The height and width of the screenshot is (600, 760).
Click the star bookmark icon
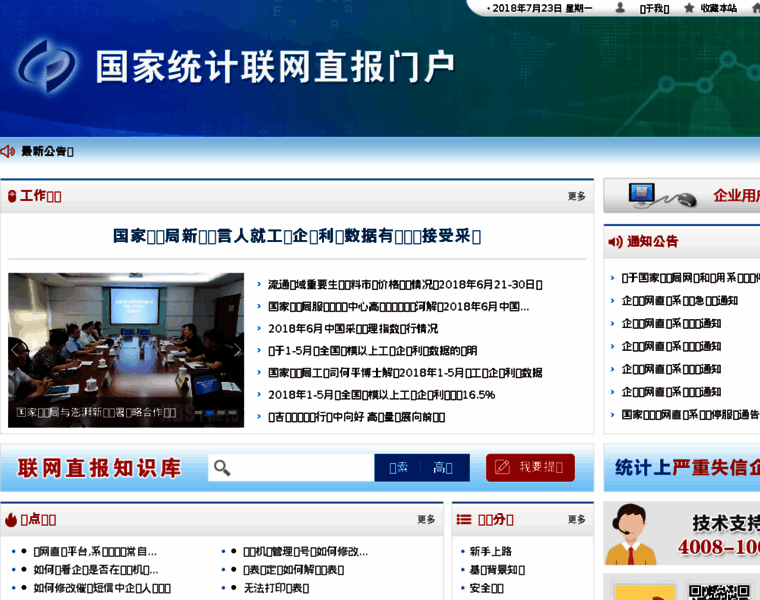[x=689, y=8]
